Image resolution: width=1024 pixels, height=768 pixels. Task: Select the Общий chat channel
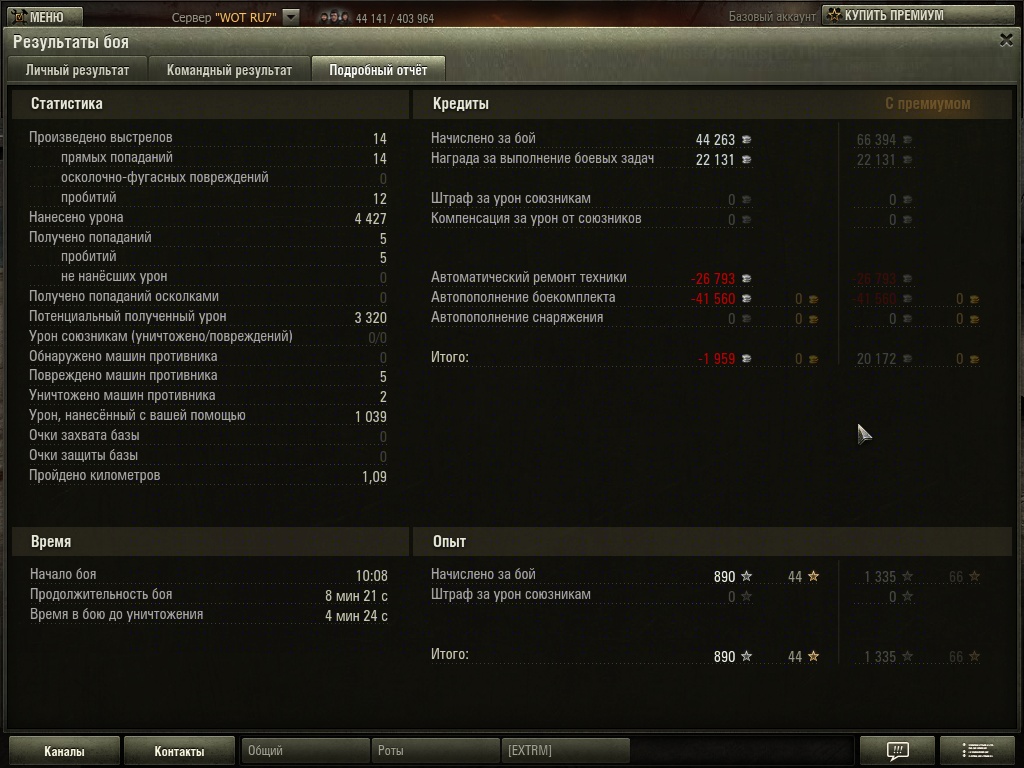tap(305, 751)
